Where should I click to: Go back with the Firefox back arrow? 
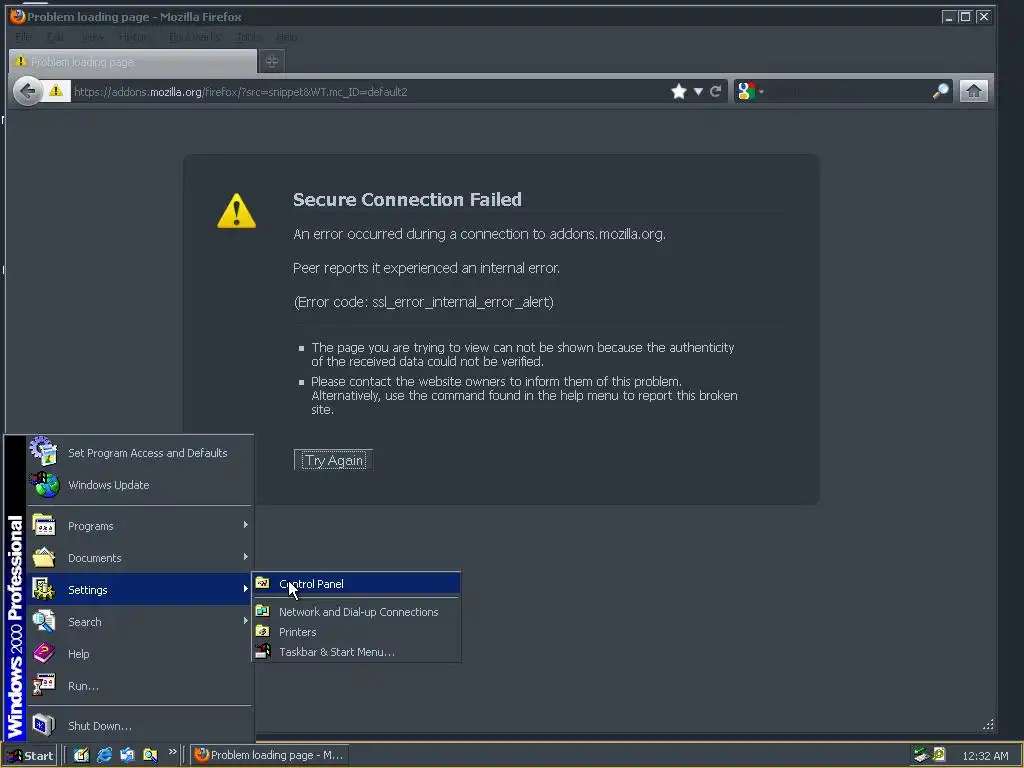click(x=27, y=91)
